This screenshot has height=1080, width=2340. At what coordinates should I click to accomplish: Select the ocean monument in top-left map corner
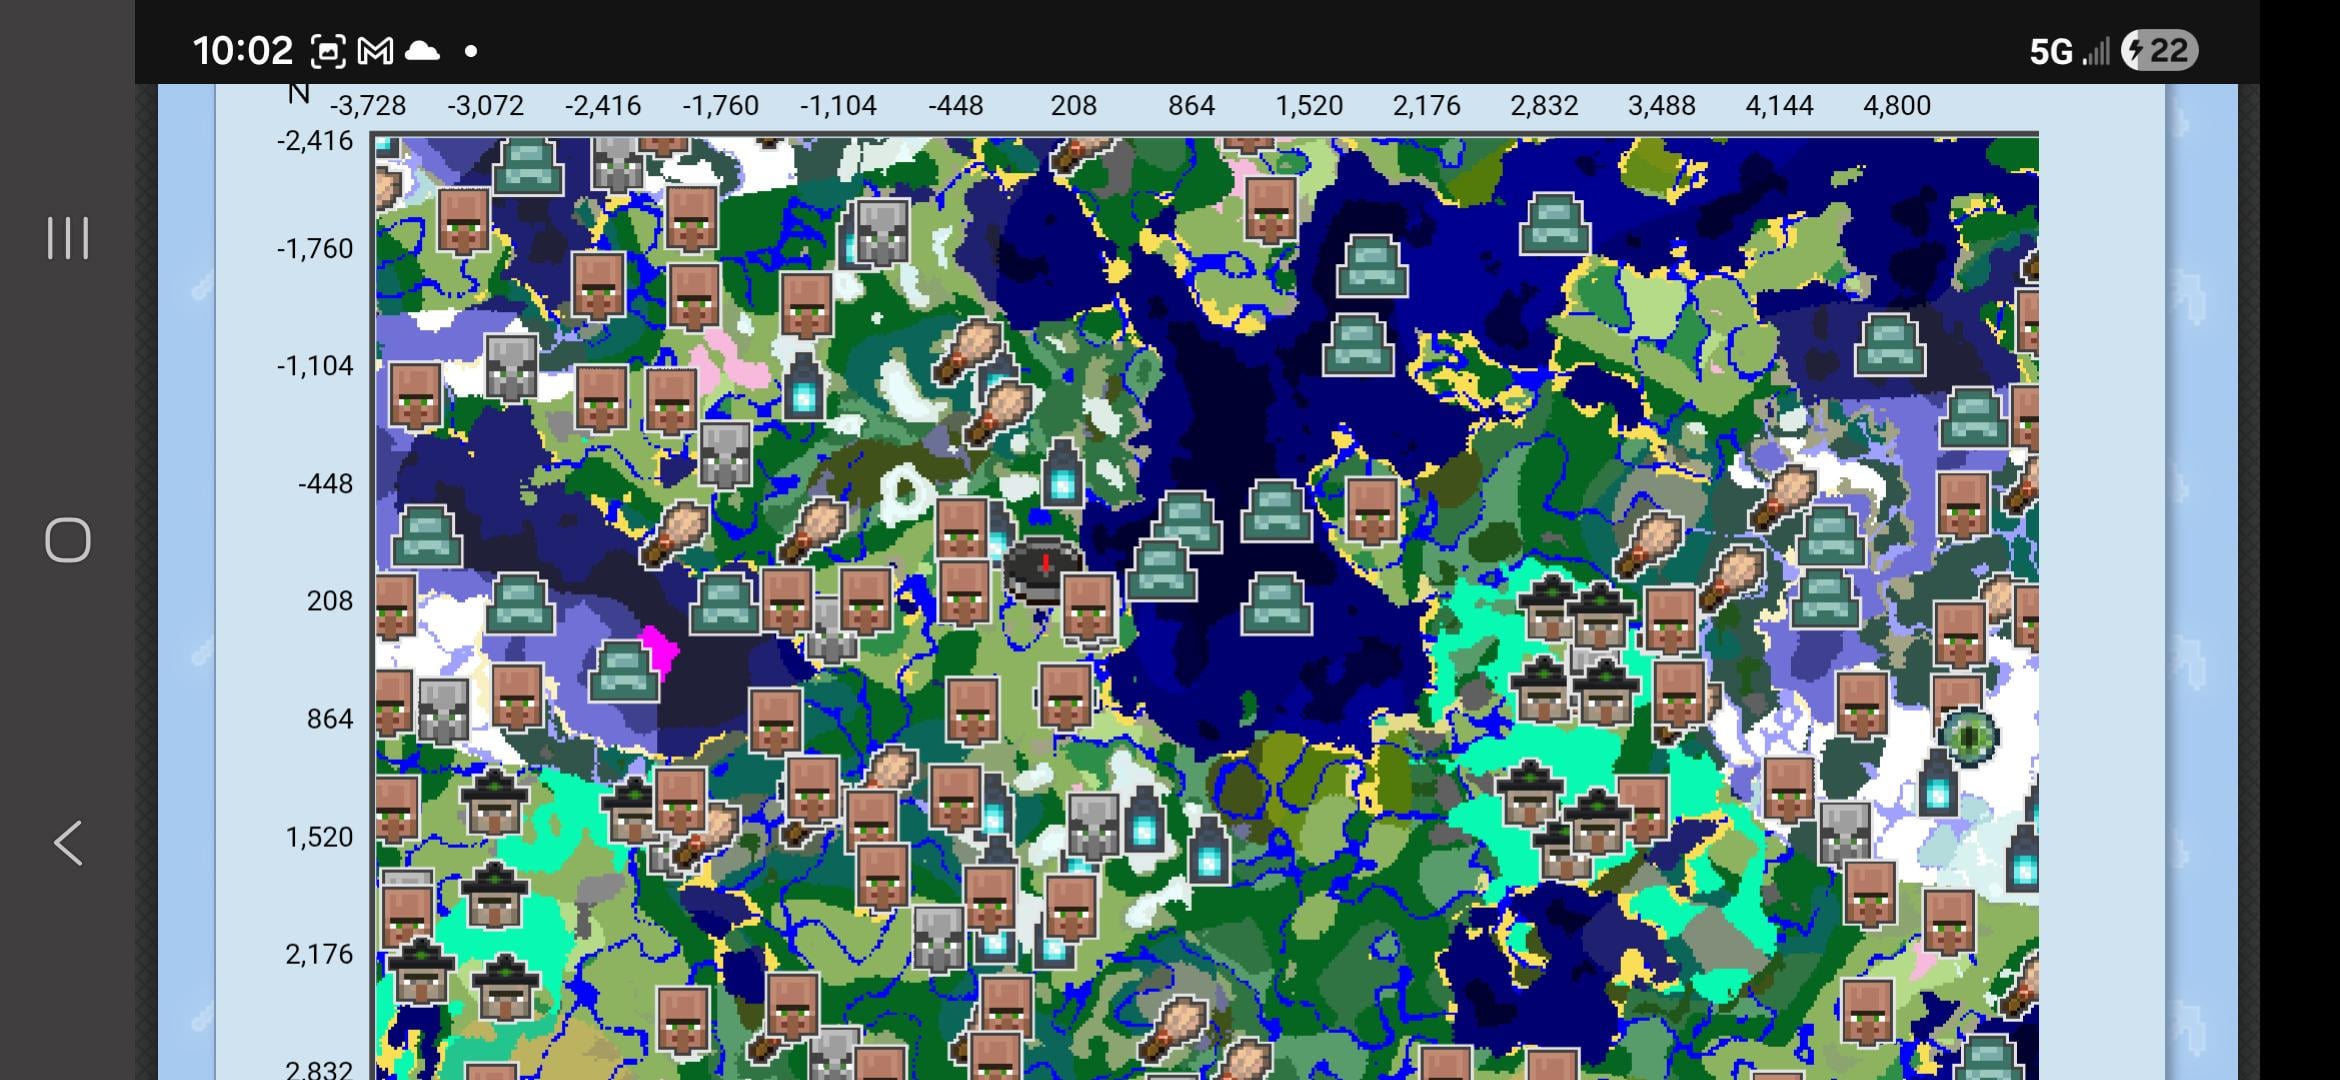pyautogui.click(x=529, y=165)
